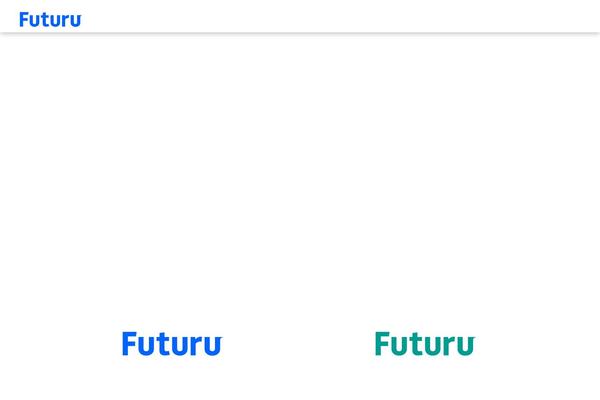600x400 pixels.
Task: Select the large blue Futuru logo
Action: [x=172, y=343]
